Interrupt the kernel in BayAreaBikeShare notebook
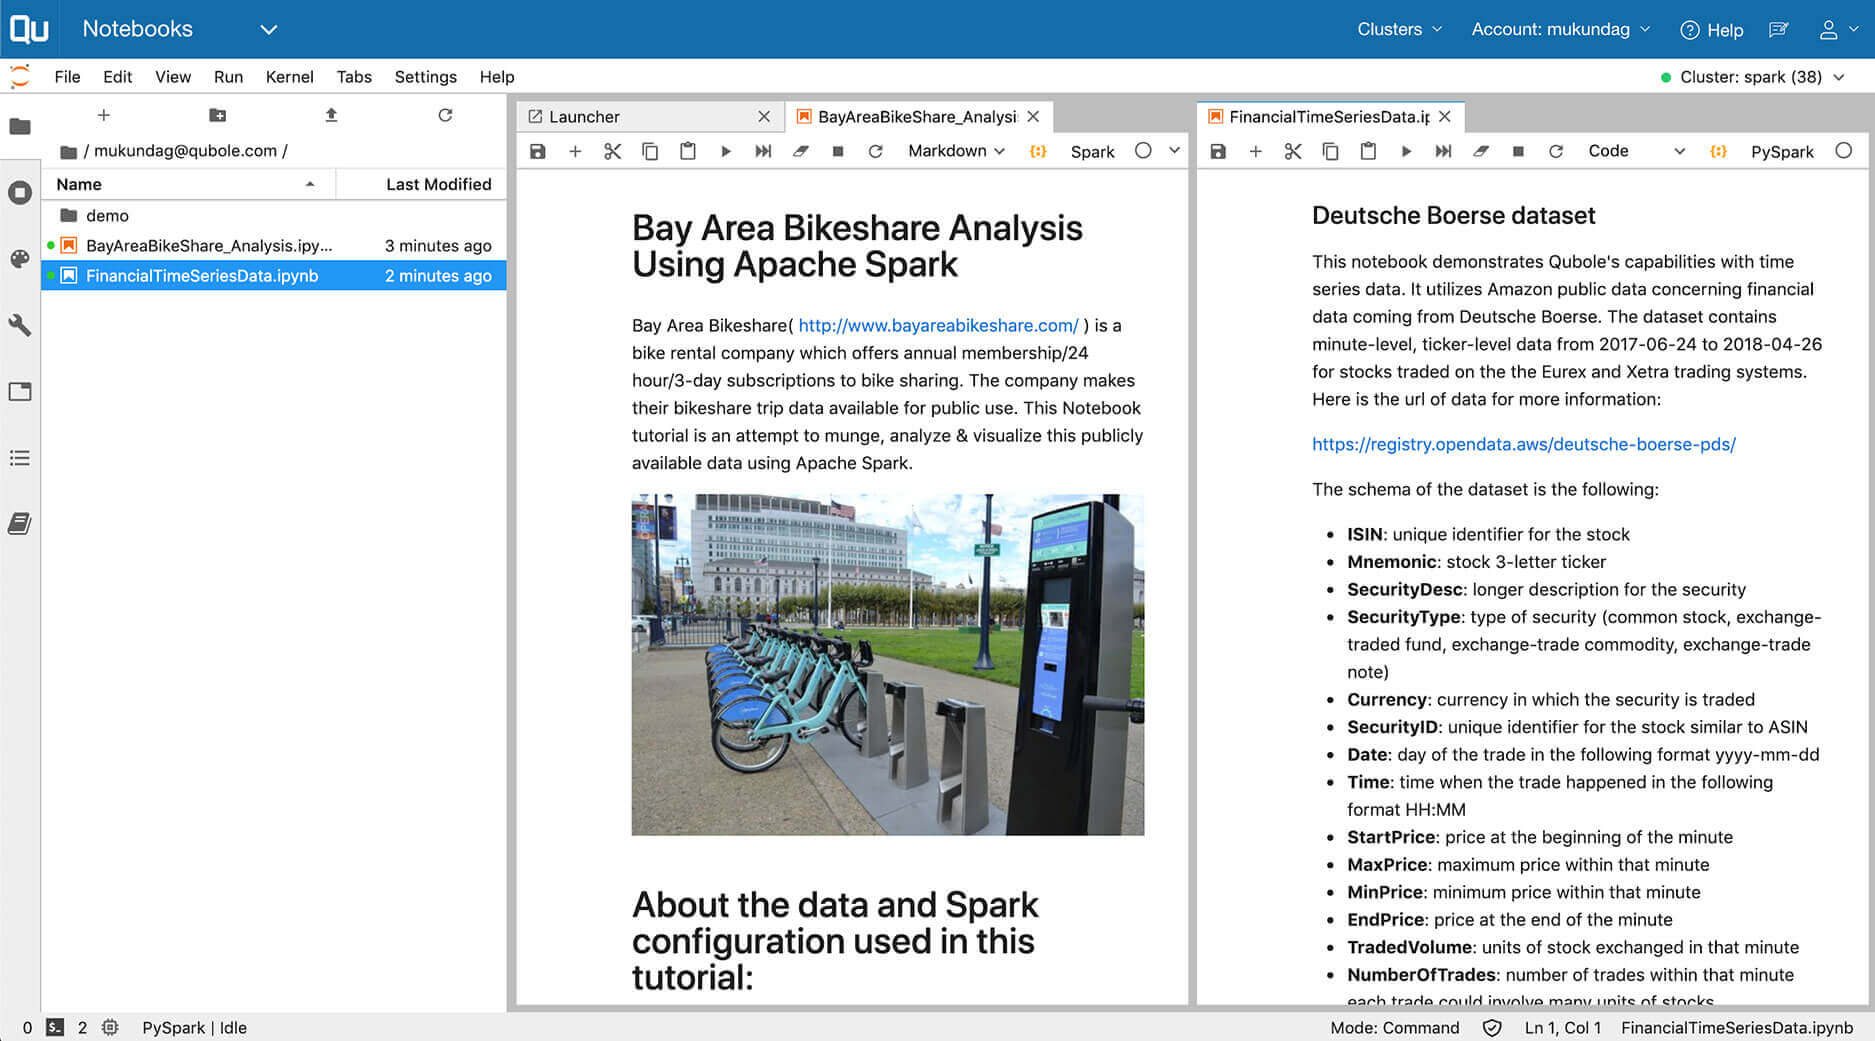Image resolution: width=1875 pixels, height=1041 pixels. [x=838, y=151]
